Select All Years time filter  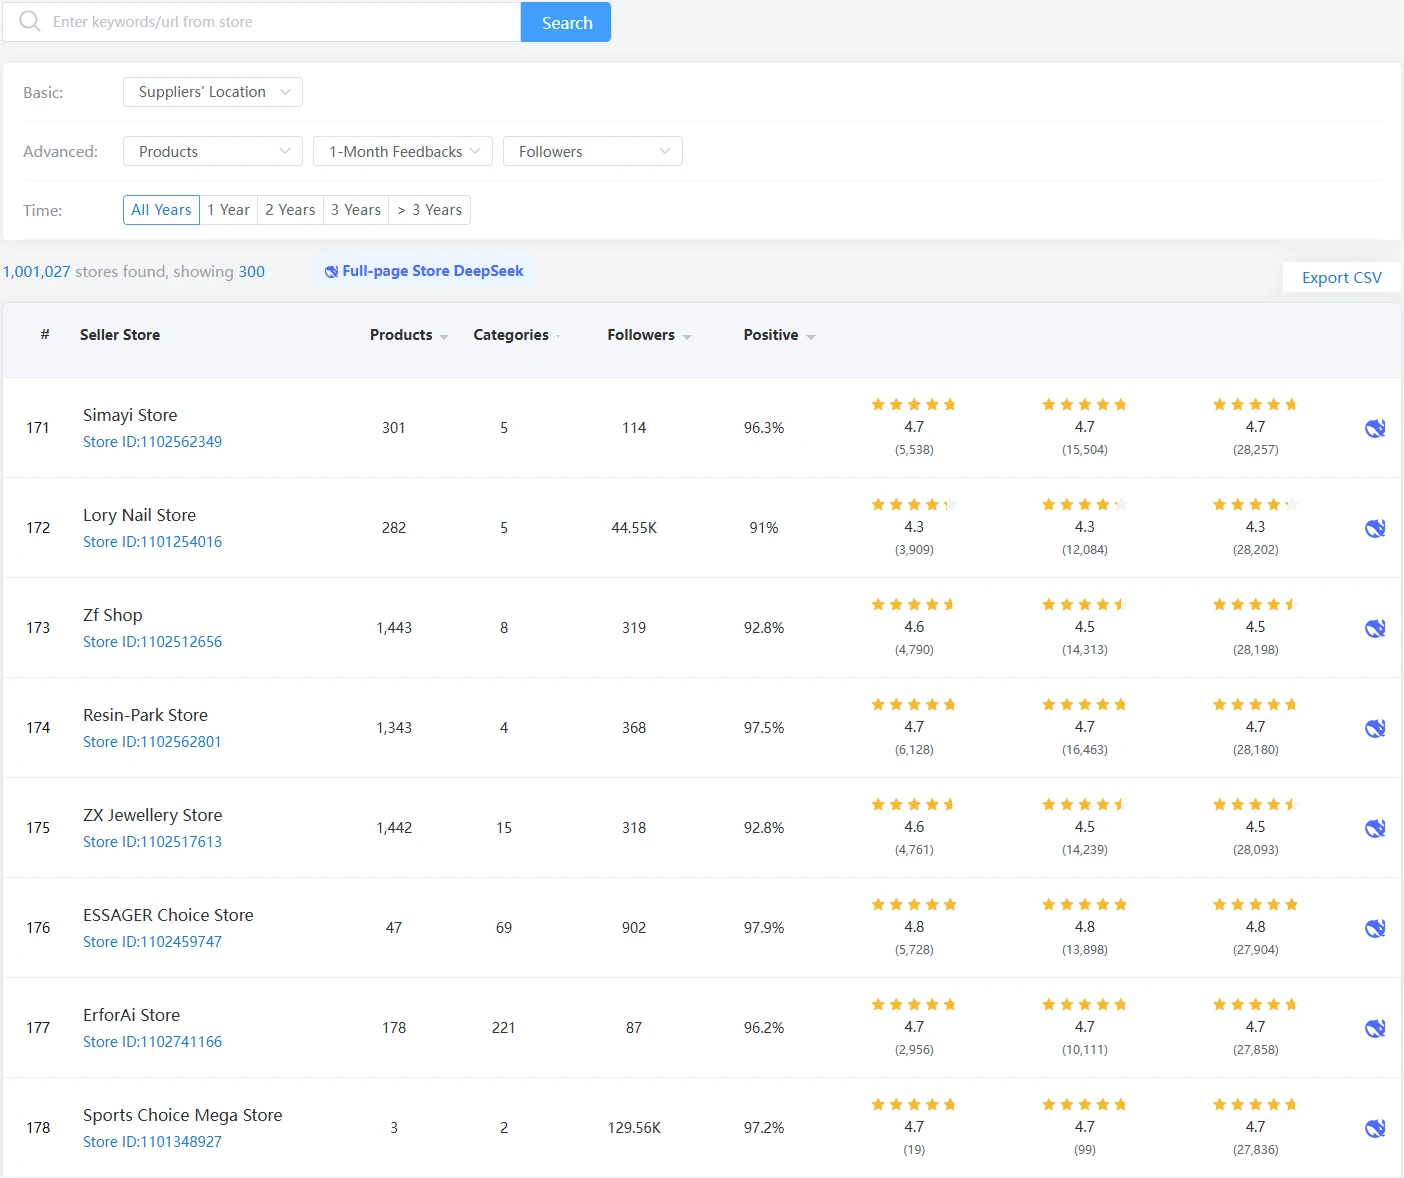(x=161, y=210)
